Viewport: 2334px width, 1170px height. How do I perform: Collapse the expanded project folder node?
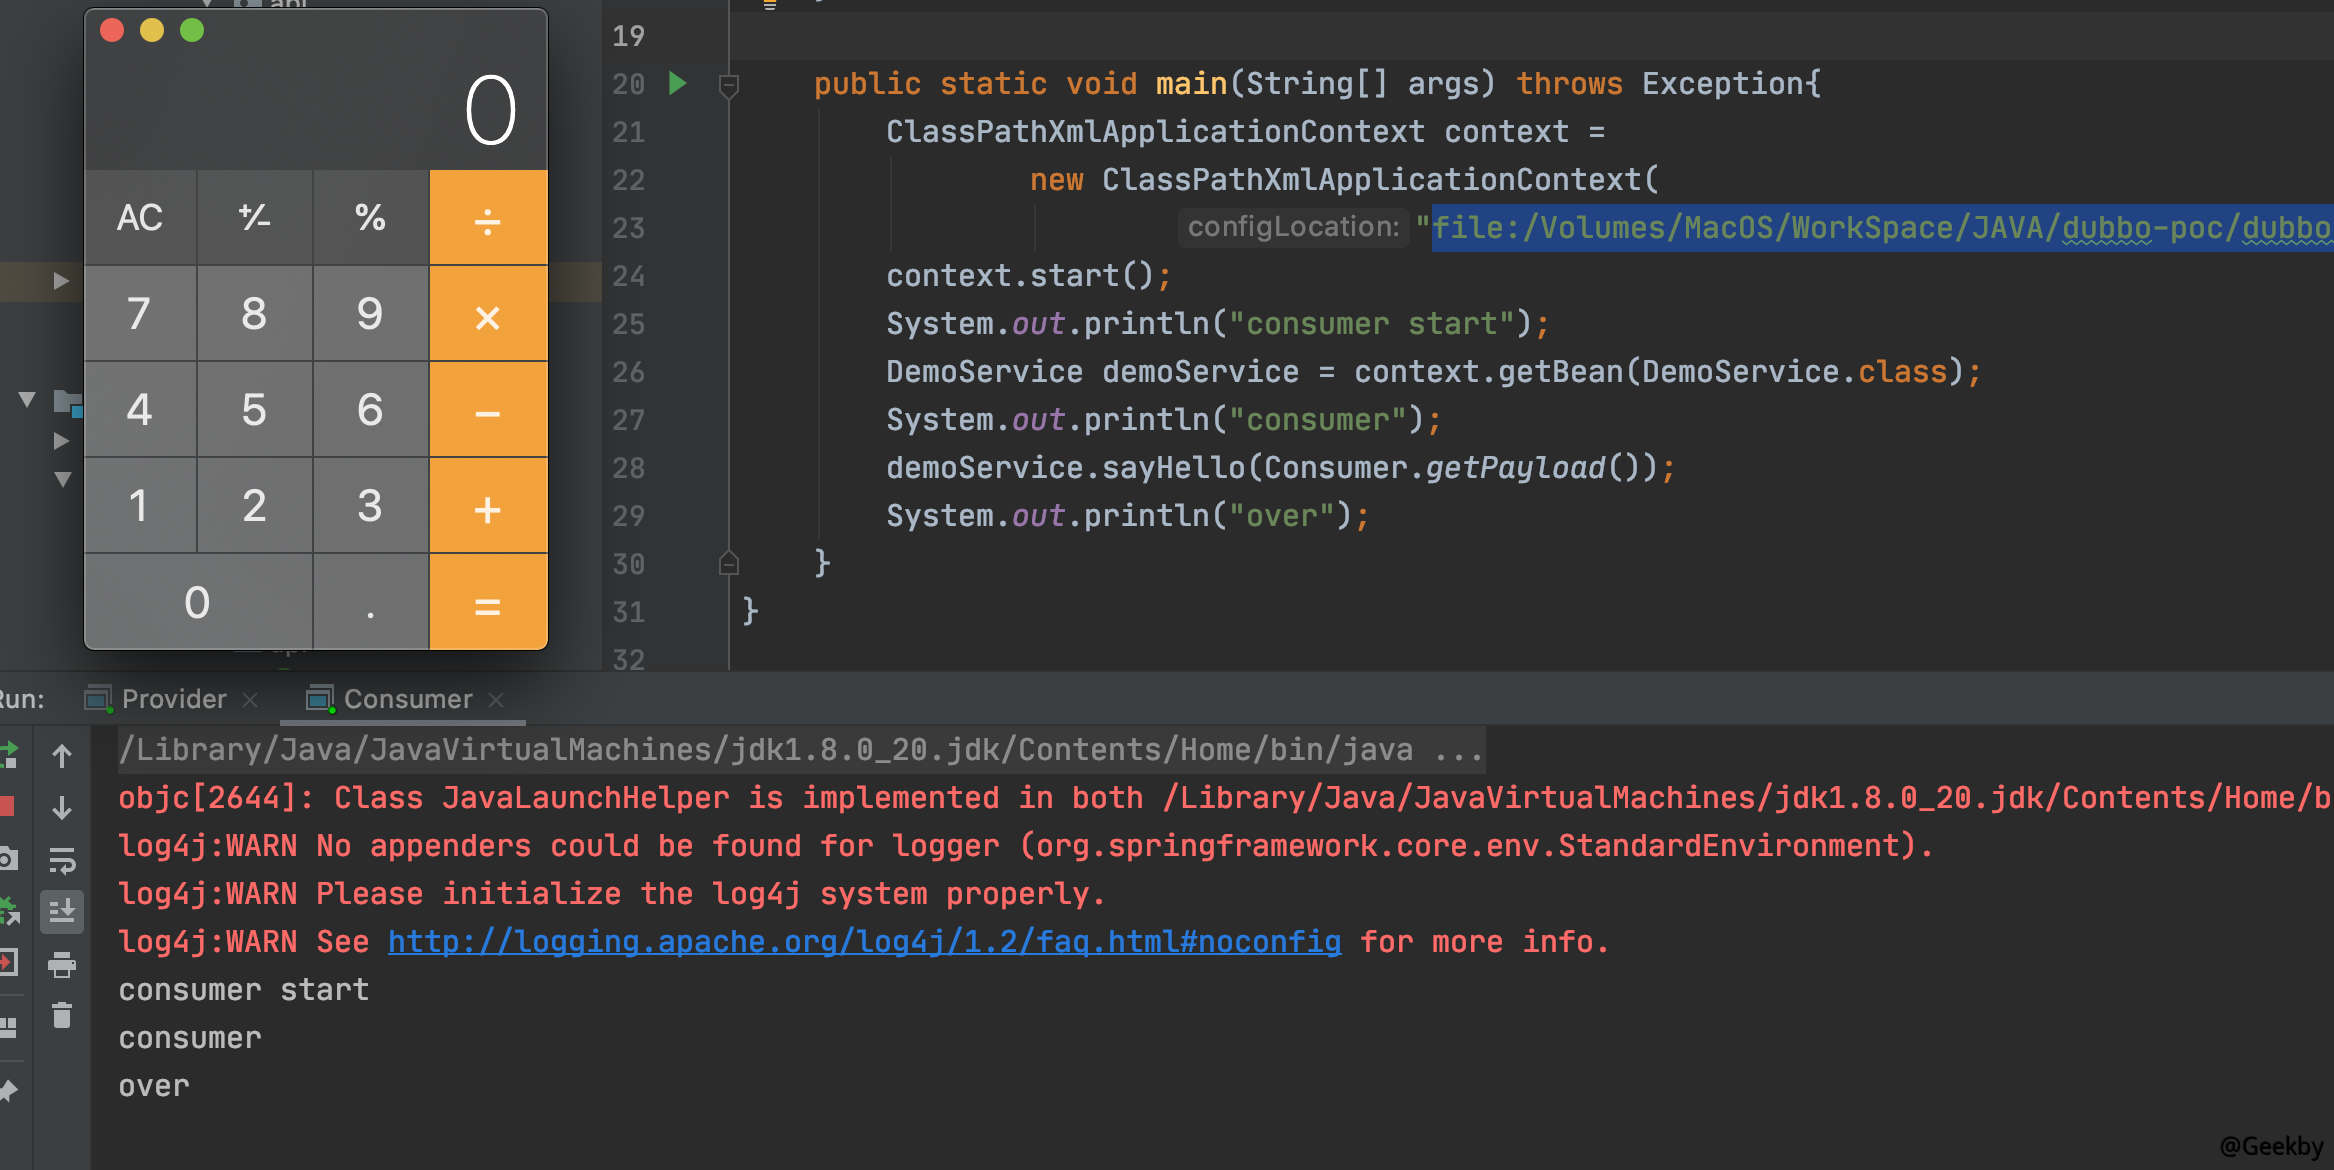coord(27,400)
